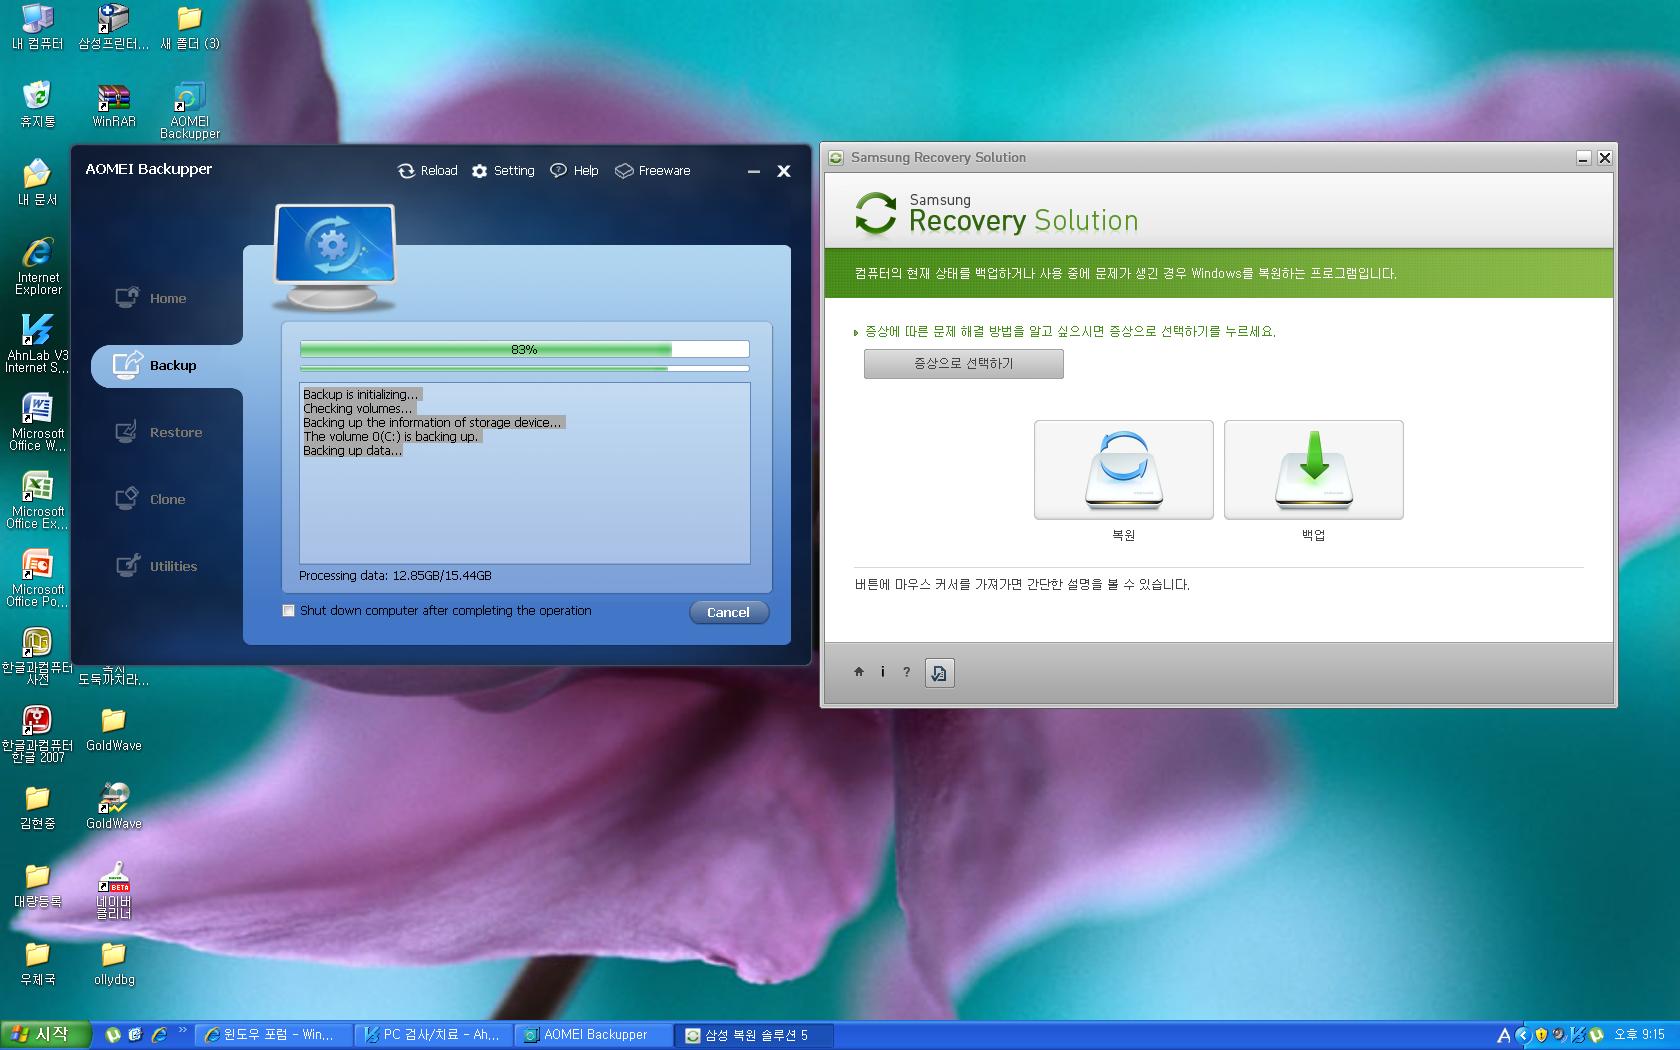Click the 증상으로 선택하기 button
The height and width of the screenshot is (1050, 1680).
(x=963, y=364)
